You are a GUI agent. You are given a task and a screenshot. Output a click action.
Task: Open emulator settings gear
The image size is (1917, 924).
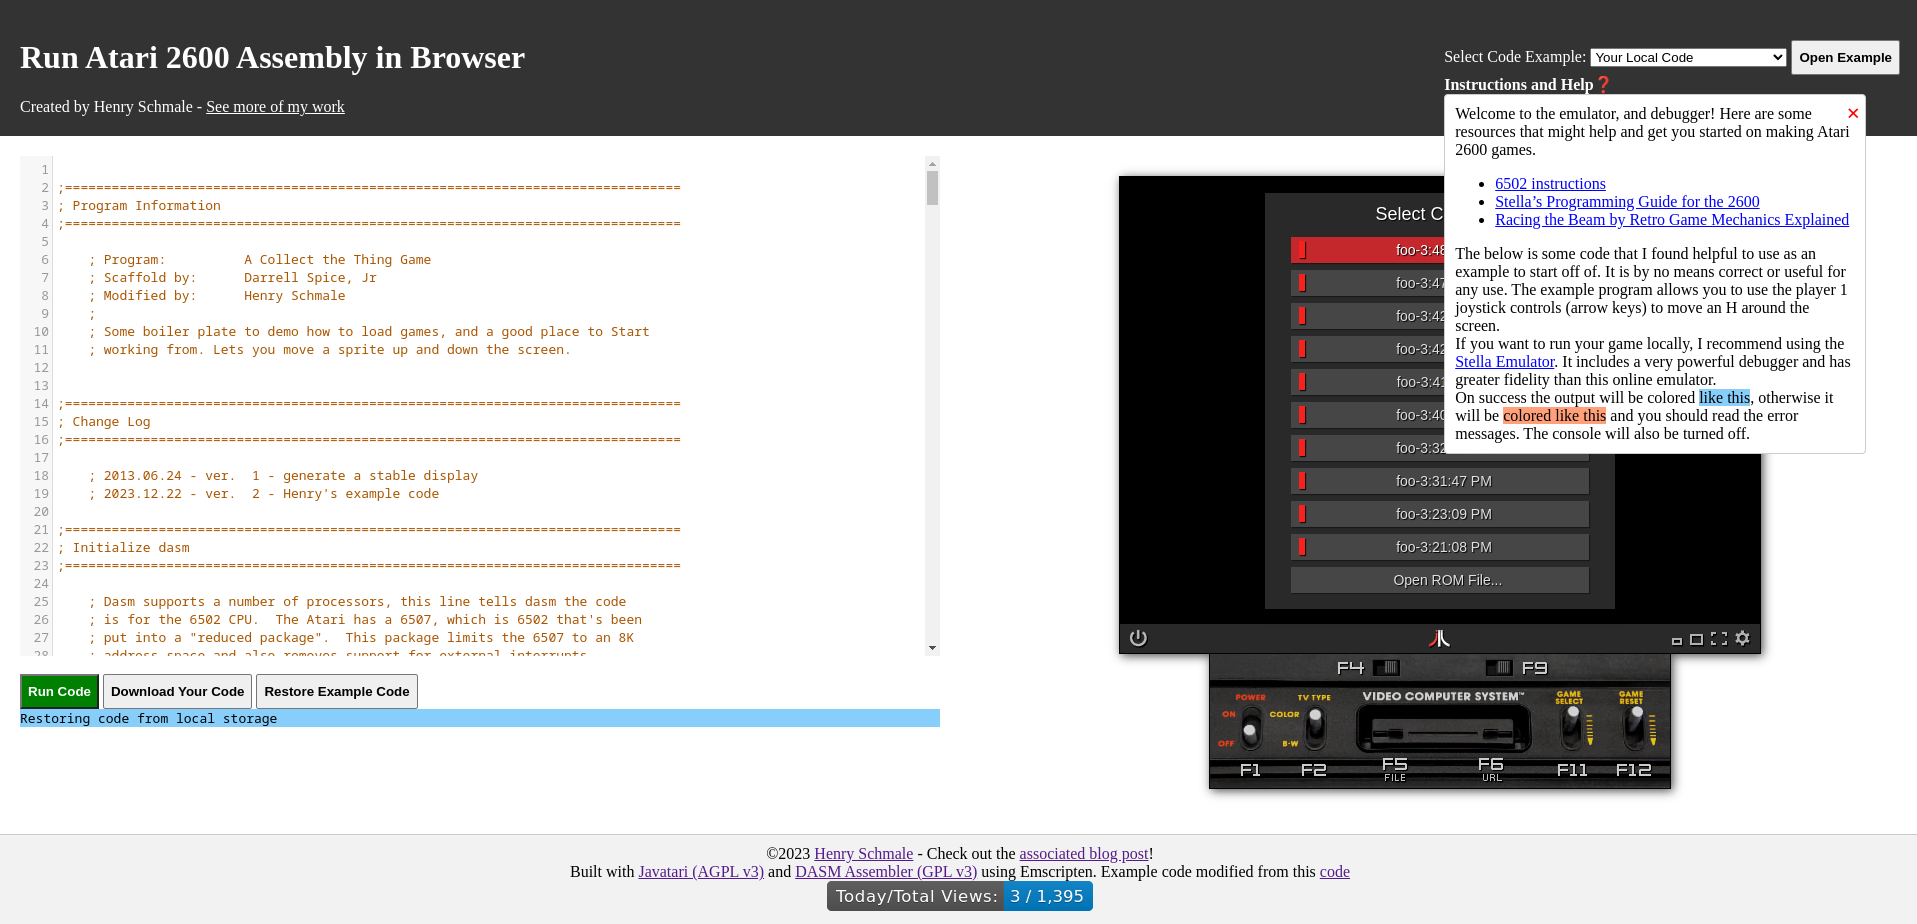point(1742,638)
